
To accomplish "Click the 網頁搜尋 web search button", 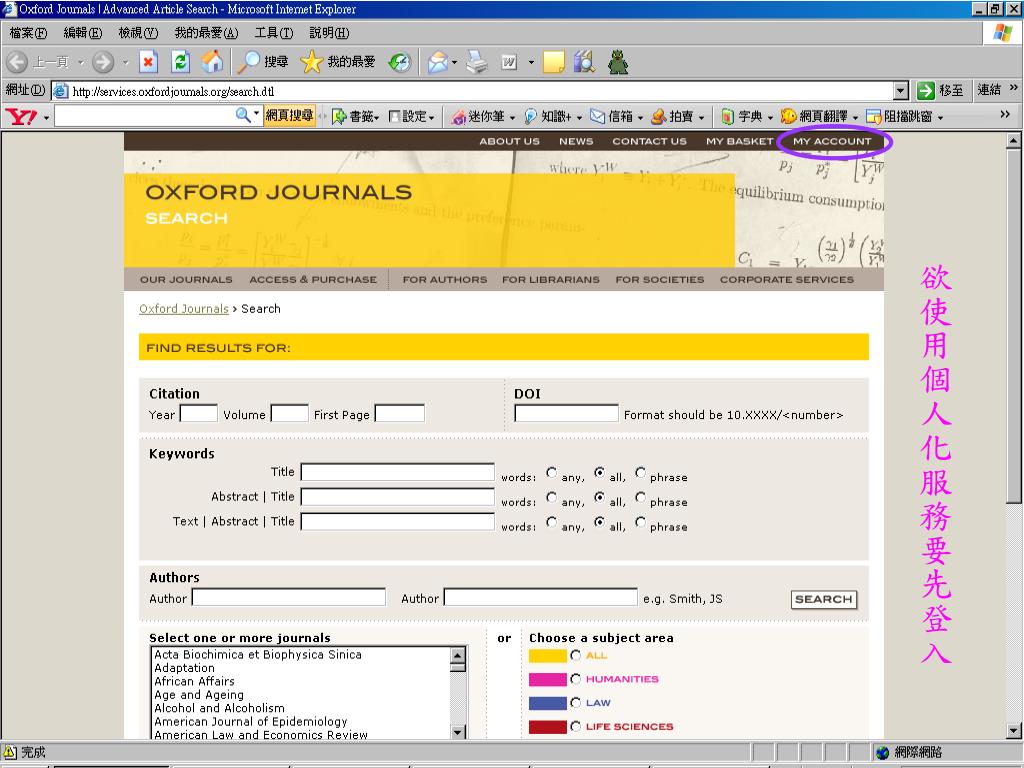I will 289,116.
